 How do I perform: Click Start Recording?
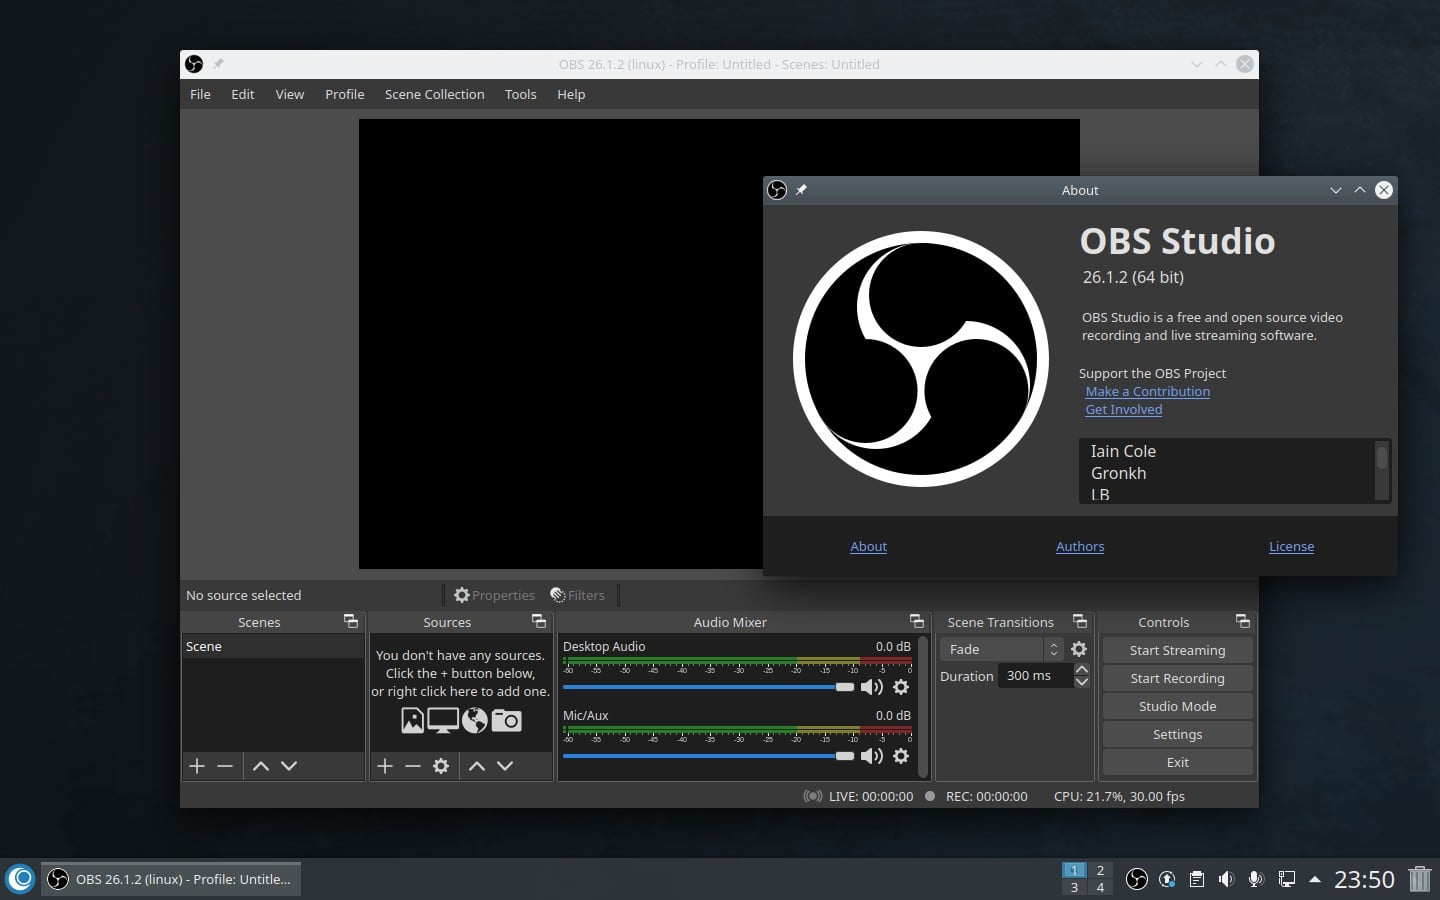[x=1177, y=678]
